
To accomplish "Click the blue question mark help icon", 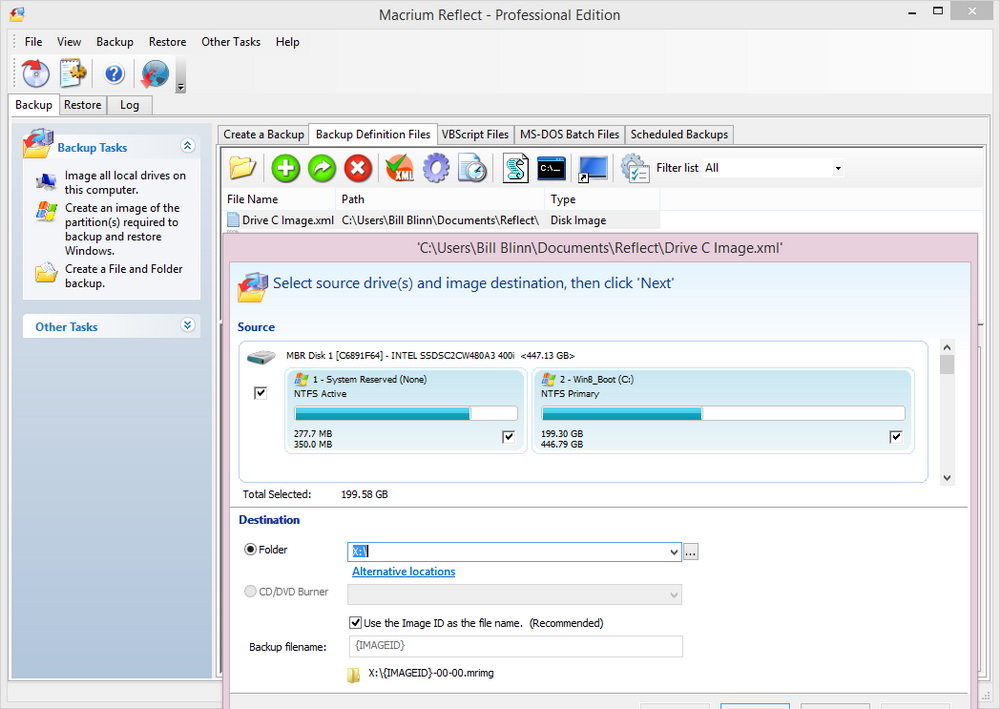I will tap(114, 74).
